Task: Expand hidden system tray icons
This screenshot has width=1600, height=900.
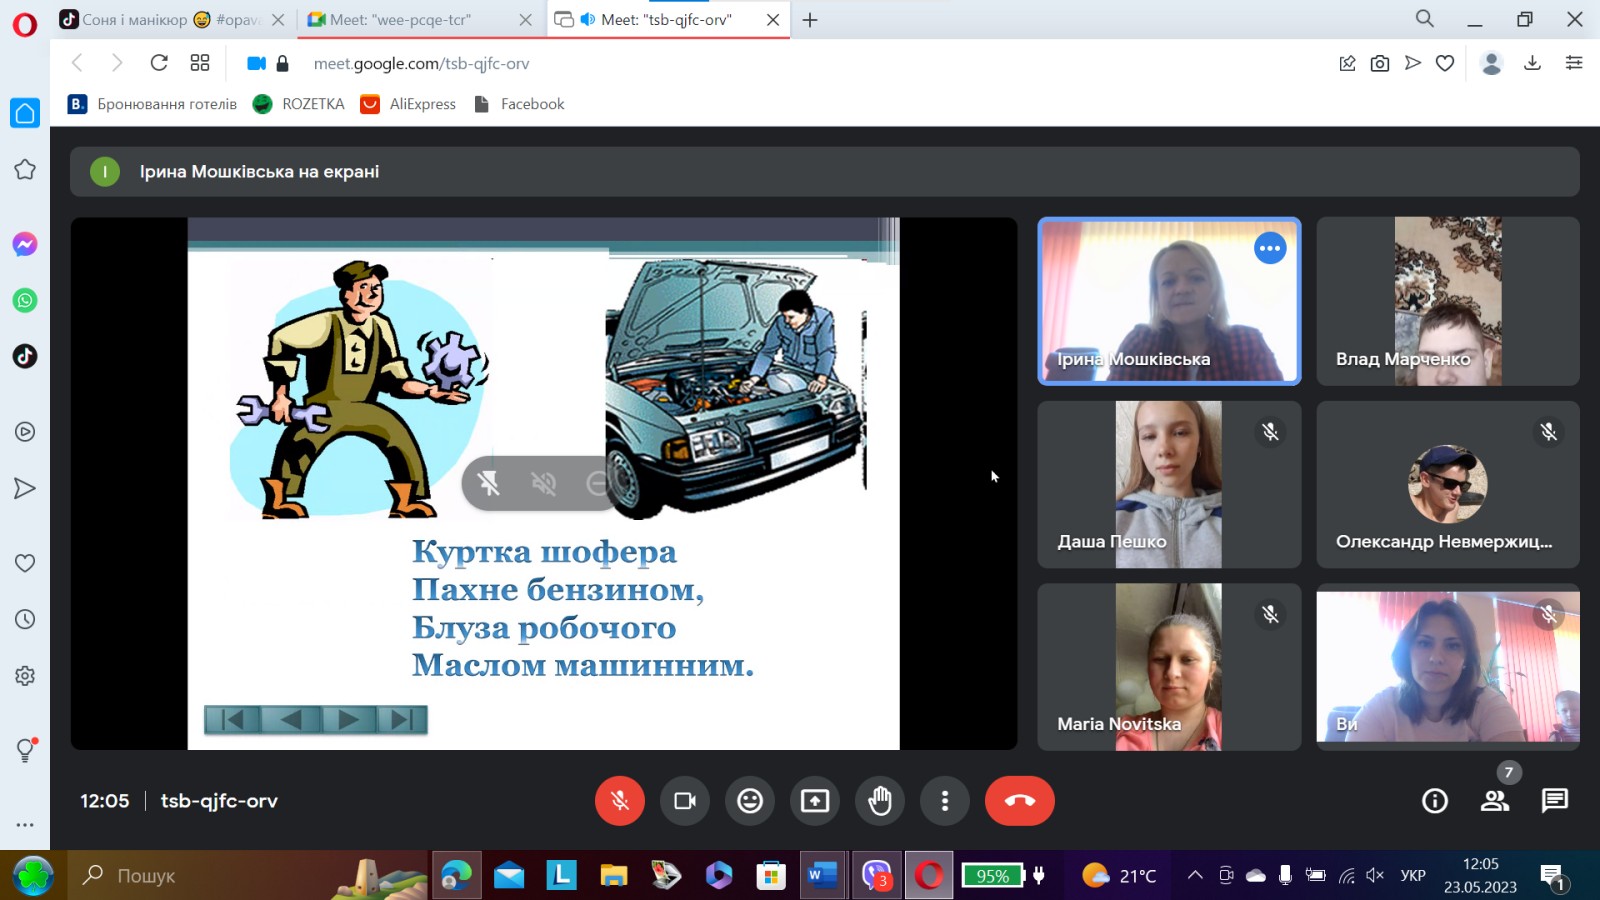Action: pos(1194,875)
